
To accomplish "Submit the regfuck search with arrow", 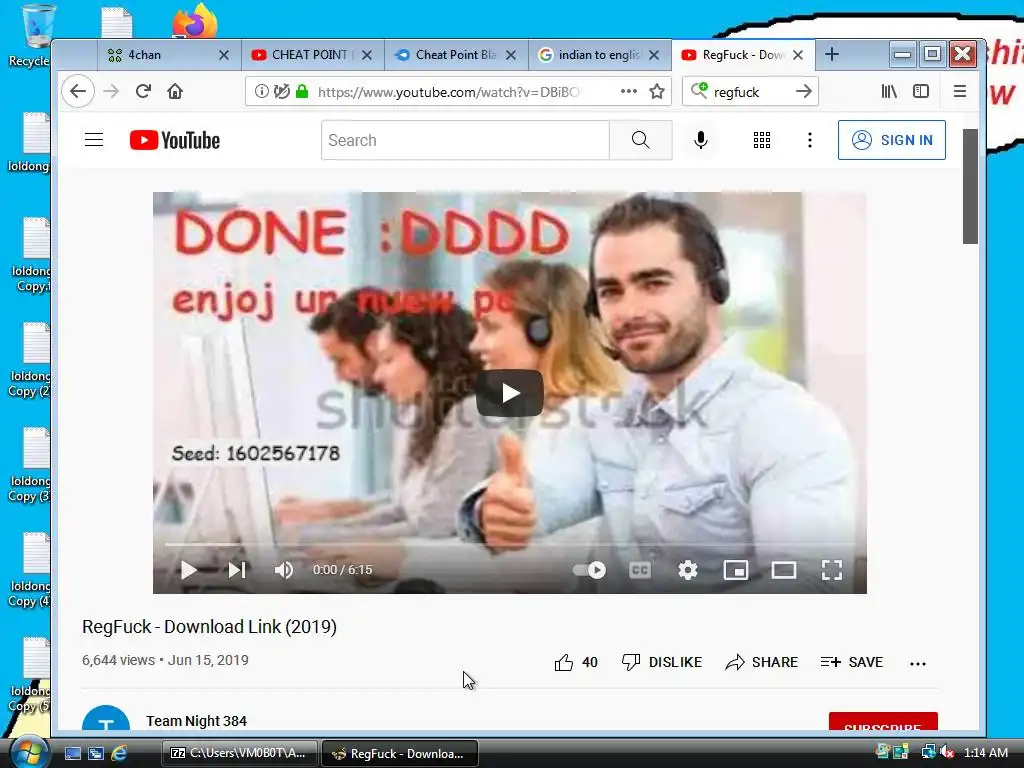I will click(x=804, y=91).
